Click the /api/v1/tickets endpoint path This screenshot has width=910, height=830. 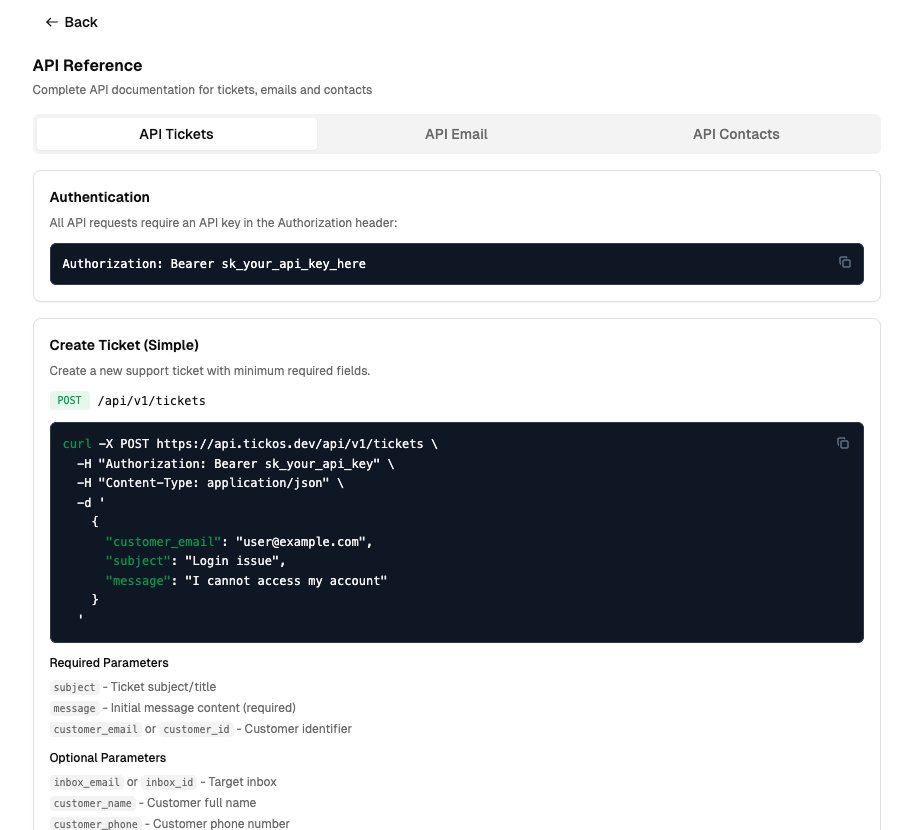click(151, 401)
